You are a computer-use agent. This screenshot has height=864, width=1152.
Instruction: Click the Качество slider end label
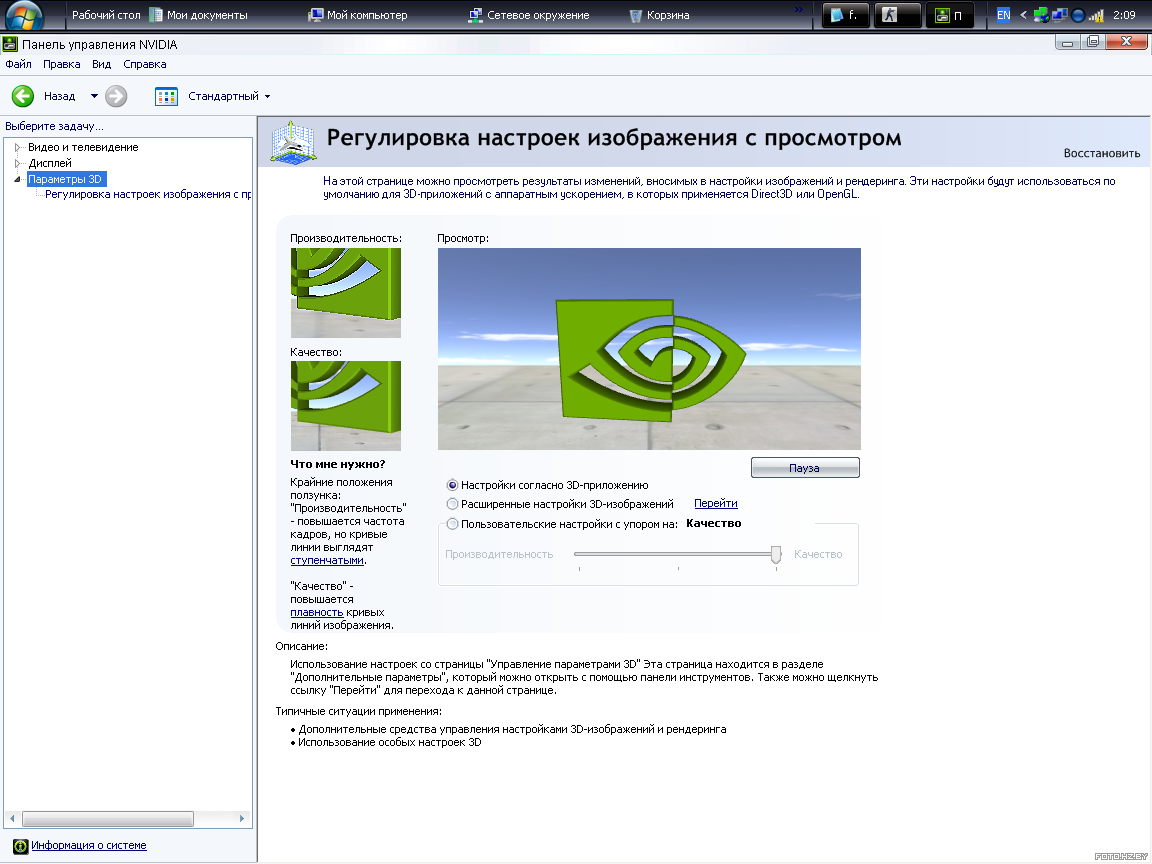pos(818,554)
